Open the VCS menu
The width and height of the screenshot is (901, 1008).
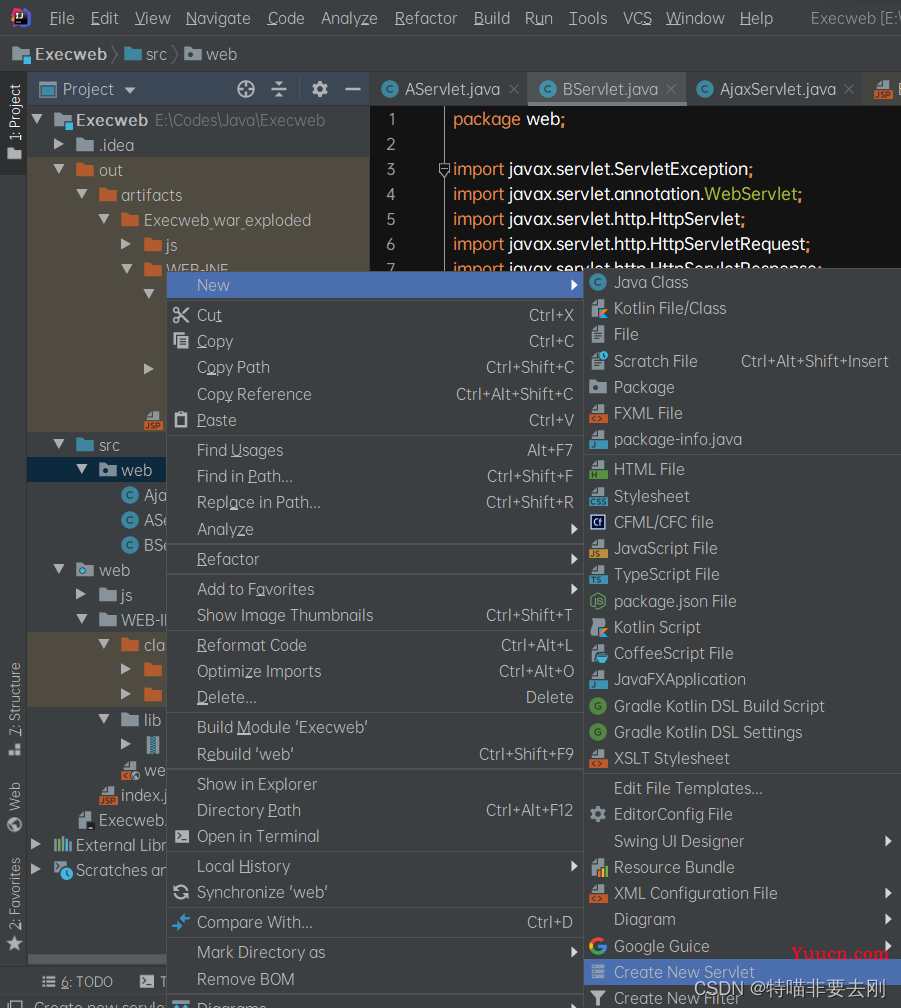point(637,18)
